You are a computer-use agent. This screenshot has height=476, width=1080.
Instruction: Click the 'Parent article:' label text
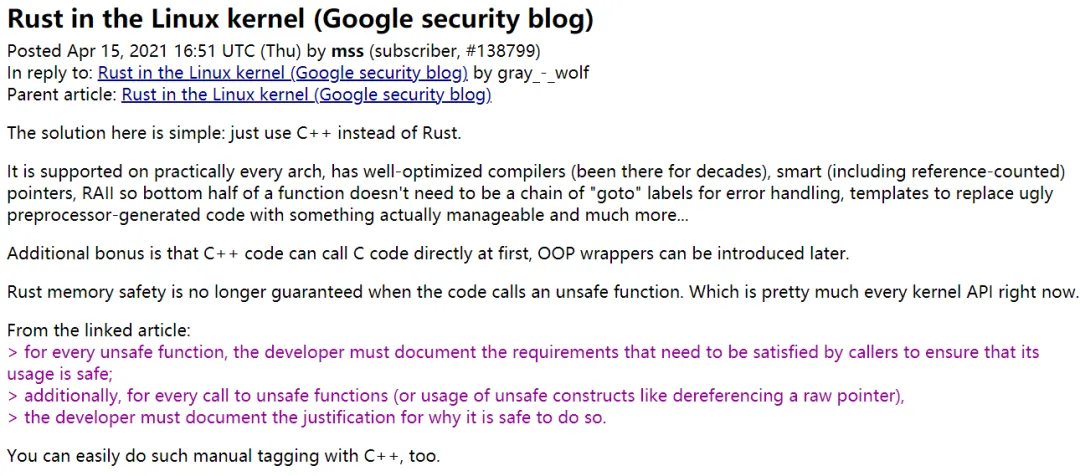click(x=62, y=95)
